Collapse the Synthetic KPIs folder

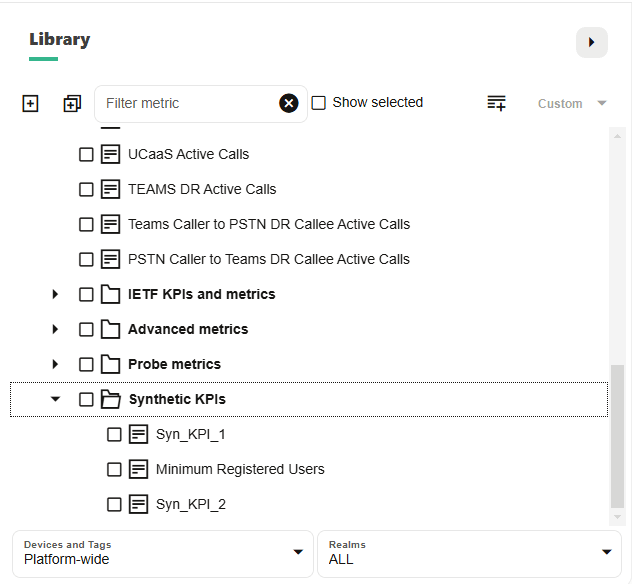pyautogui.click(x=55, y=399)
